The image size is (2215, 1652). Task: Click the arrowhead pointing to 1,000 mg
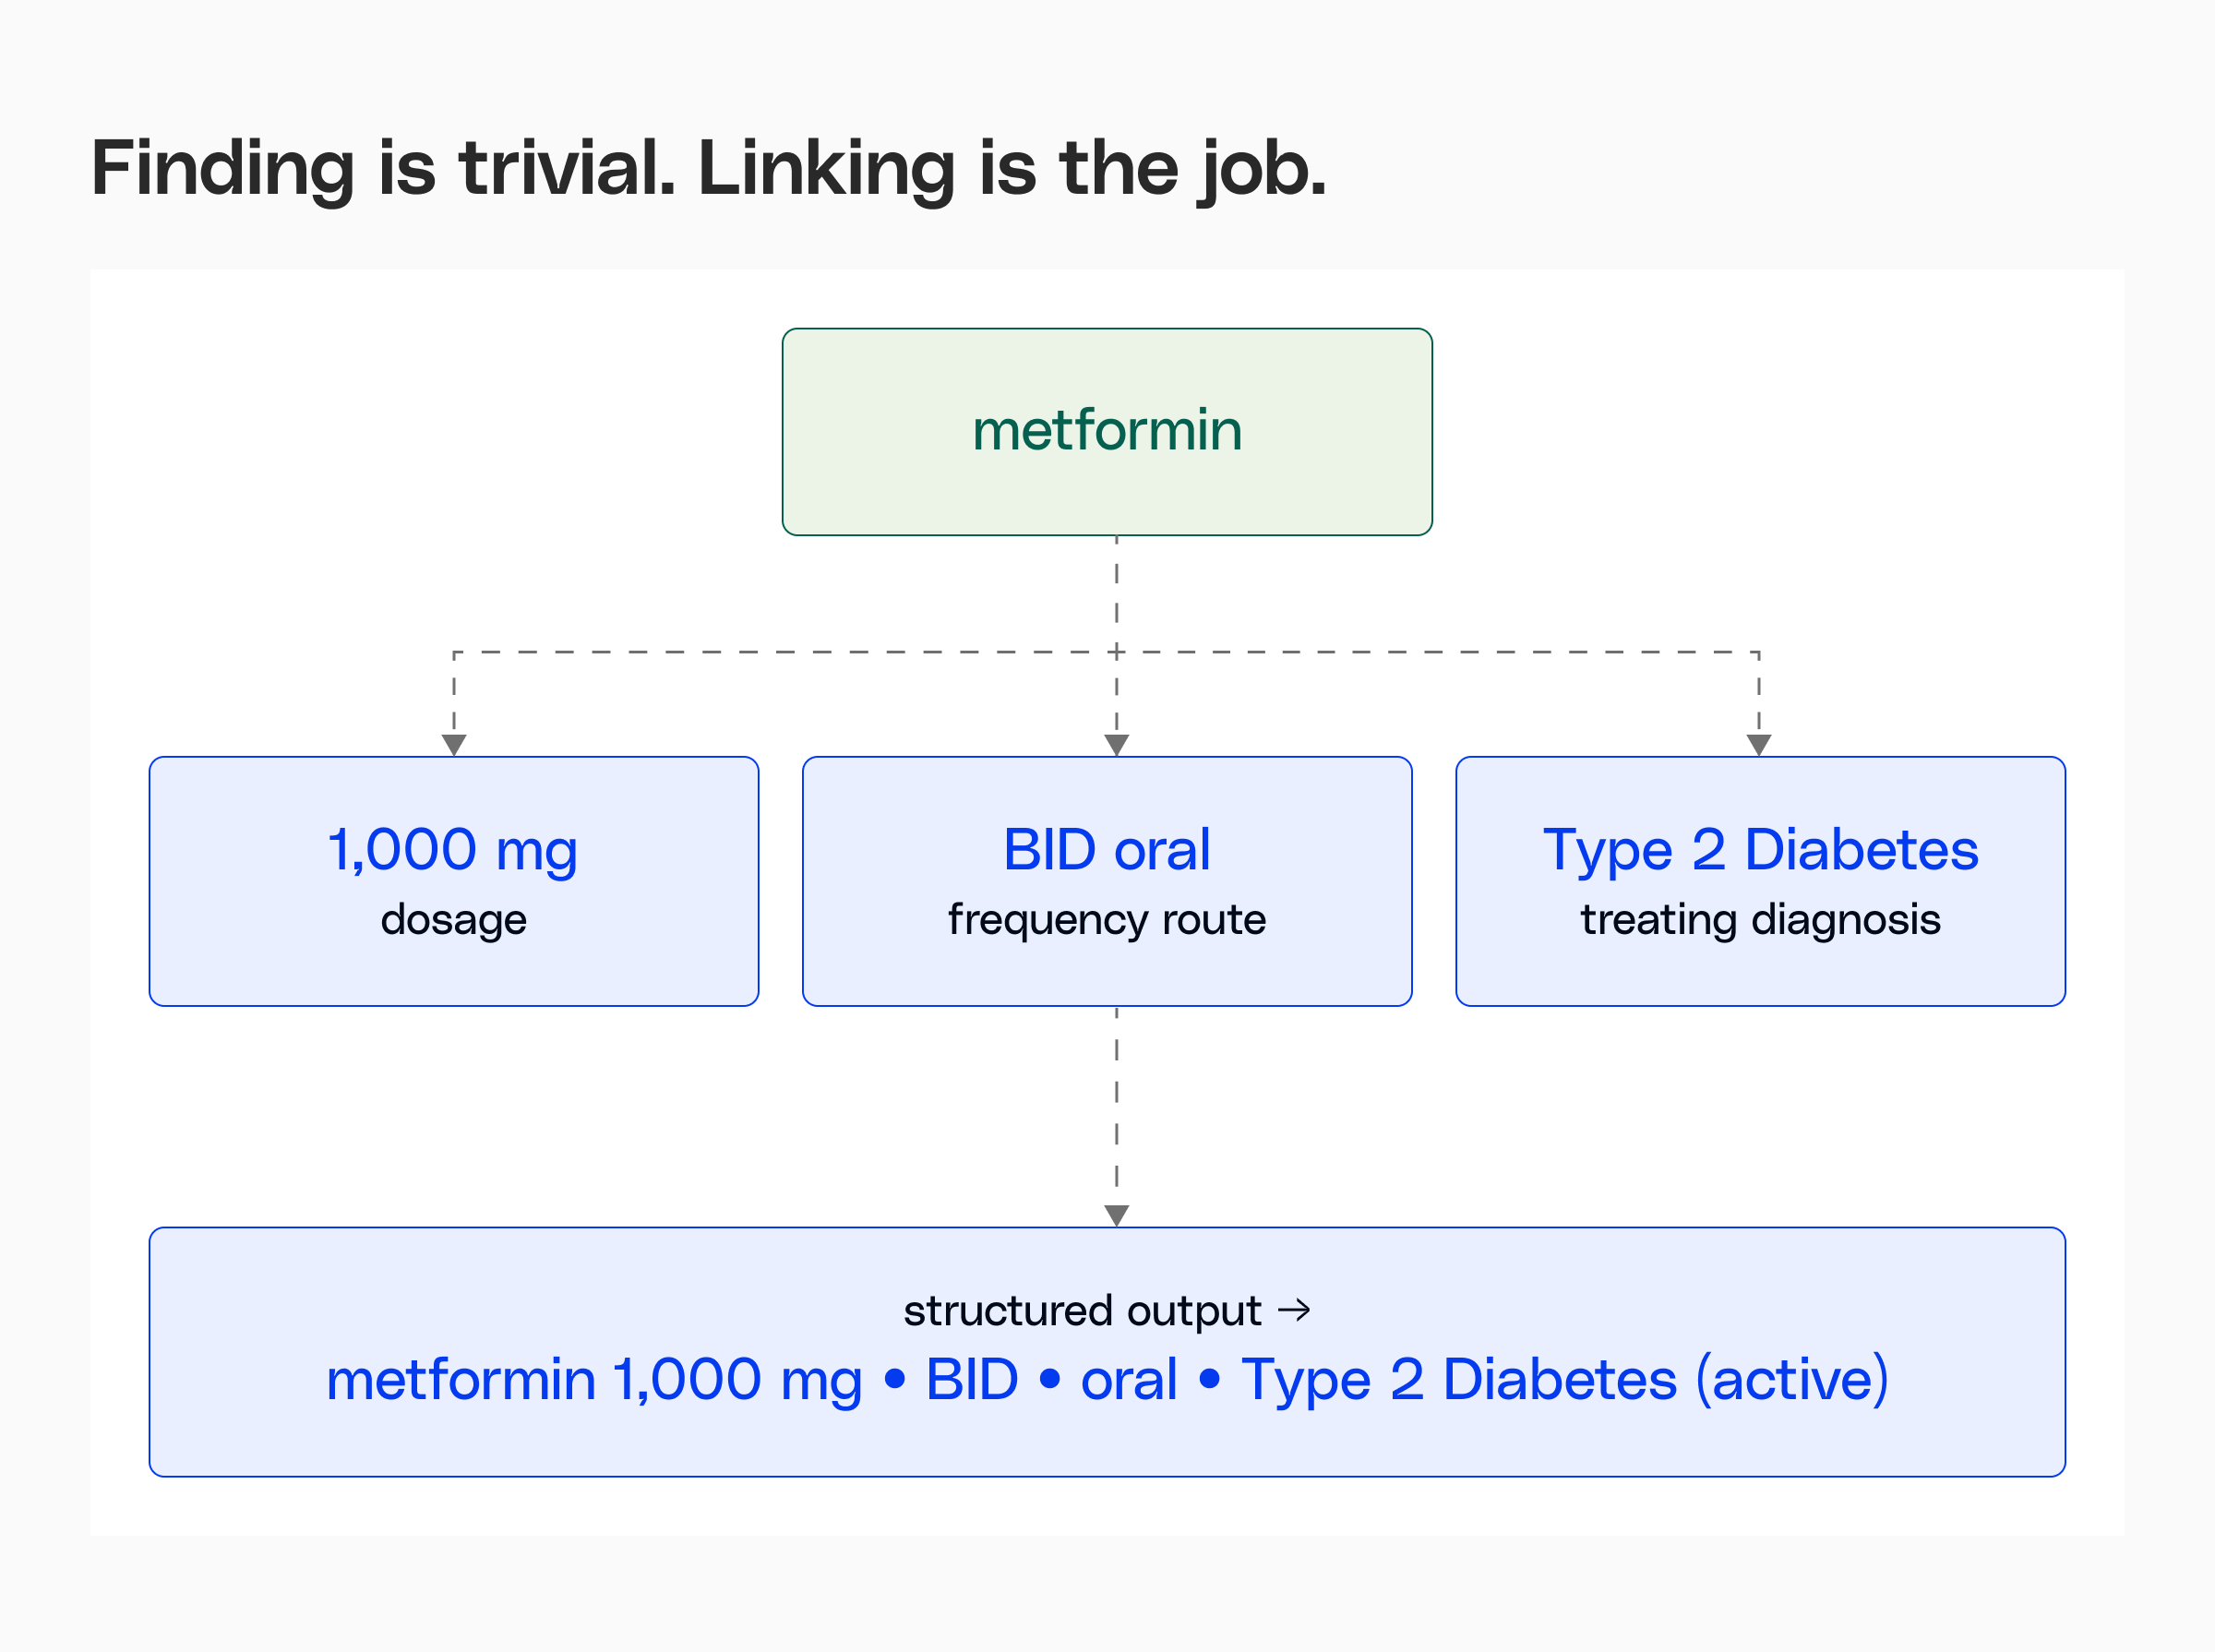[x=454, y=745]
